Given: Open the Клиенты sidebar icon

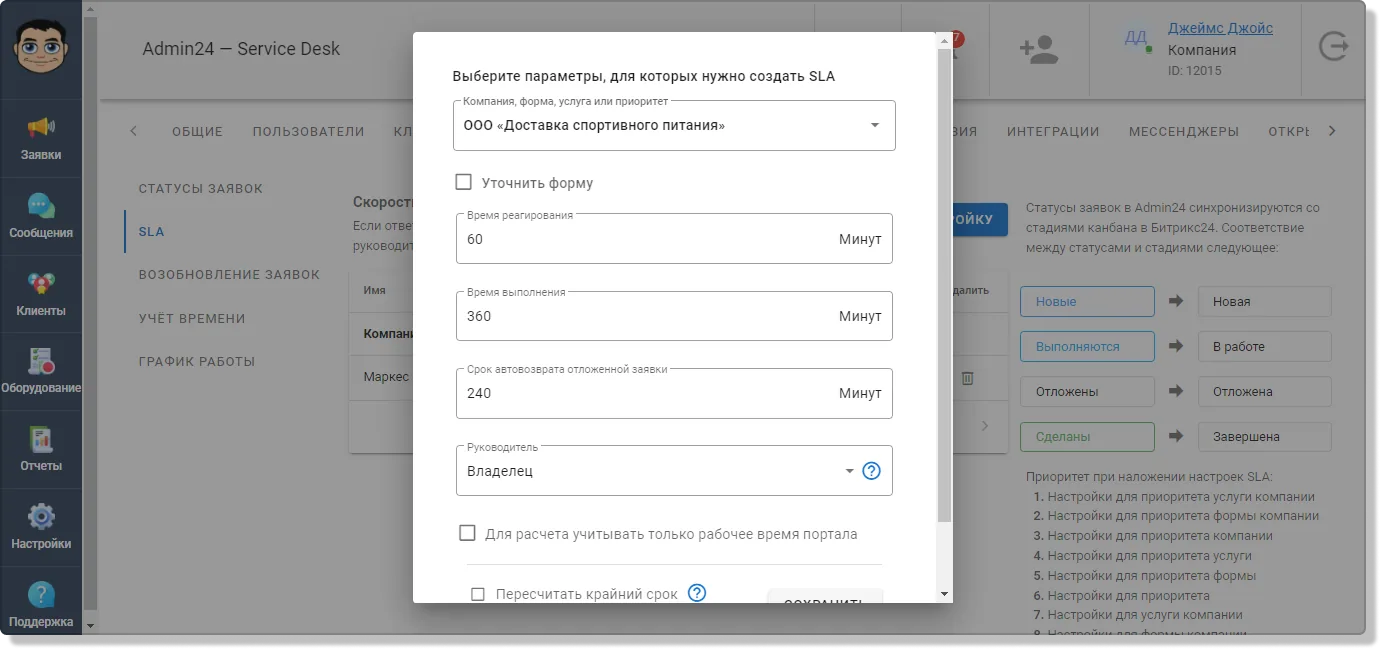Looking at the screenshot, I should (x=41, y=284).
